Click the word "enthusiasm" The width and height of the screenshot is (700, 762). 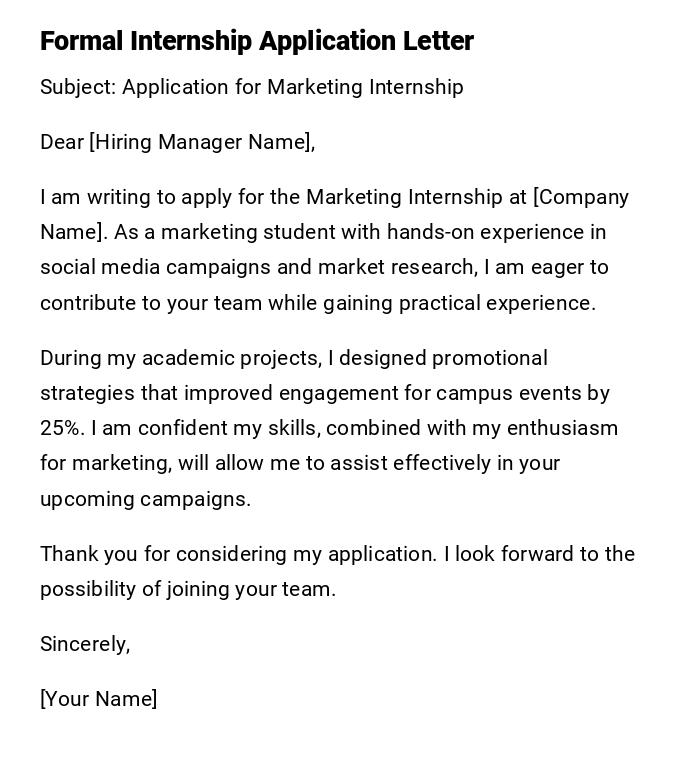coord(562,428)
